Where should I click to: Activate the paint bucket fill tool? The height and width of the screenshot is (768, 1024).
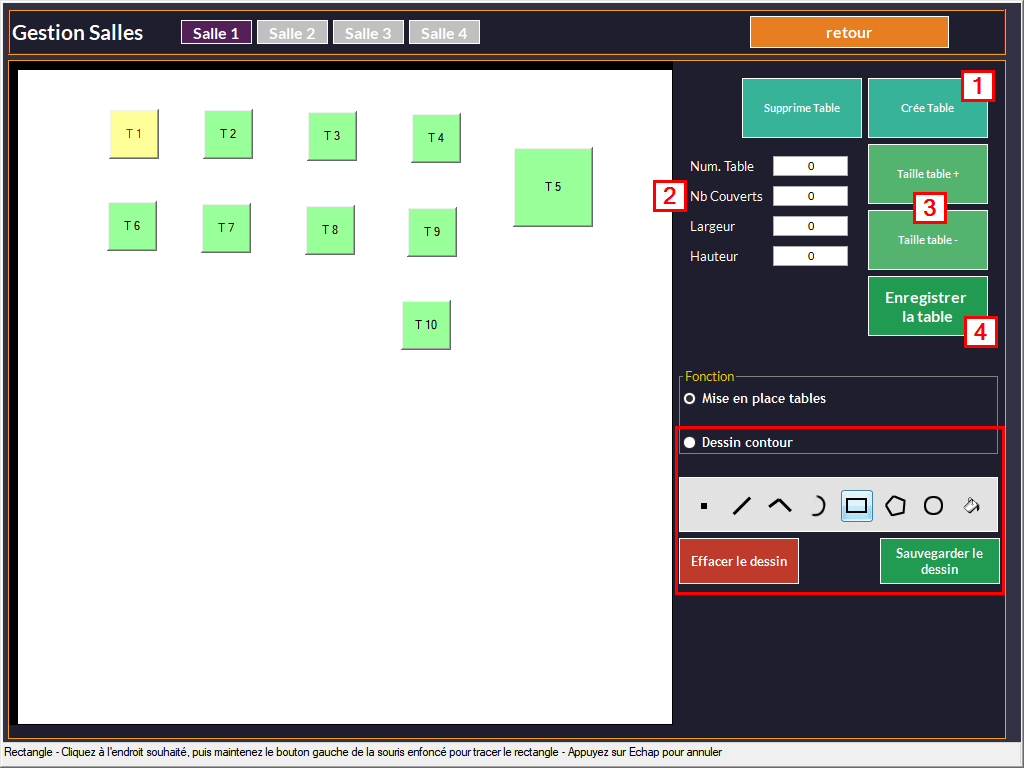coord(971,506)
